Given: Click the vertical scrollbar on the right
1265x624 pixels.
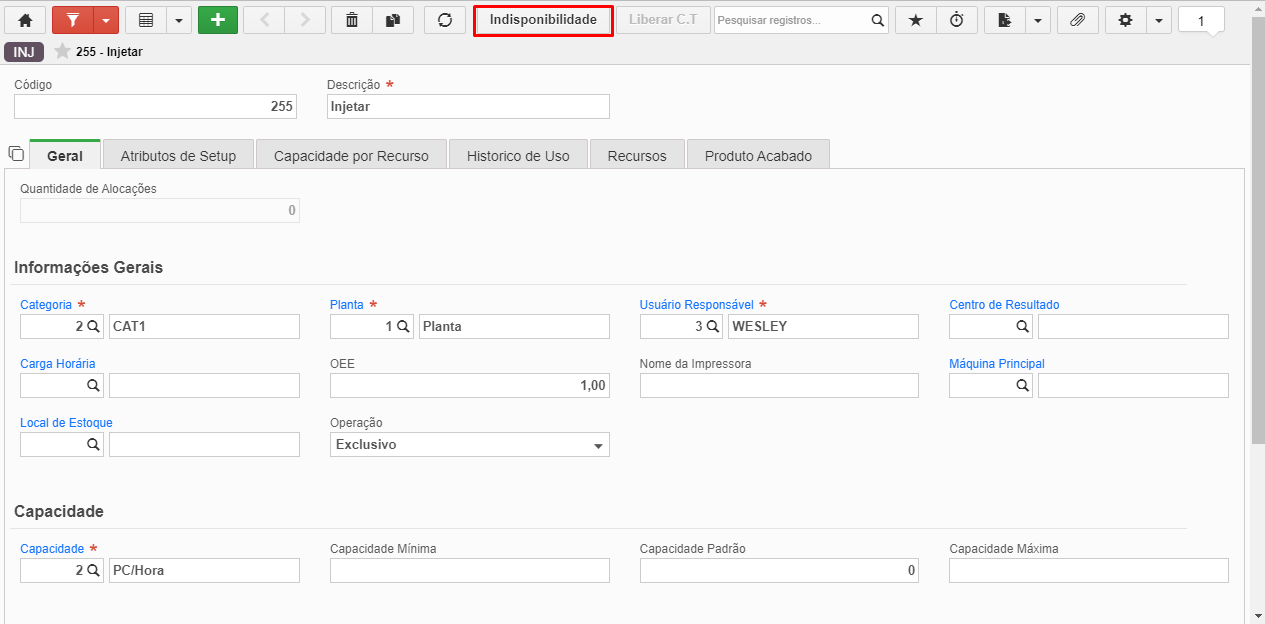Looking at the screenshot, I should [1258, 230].
